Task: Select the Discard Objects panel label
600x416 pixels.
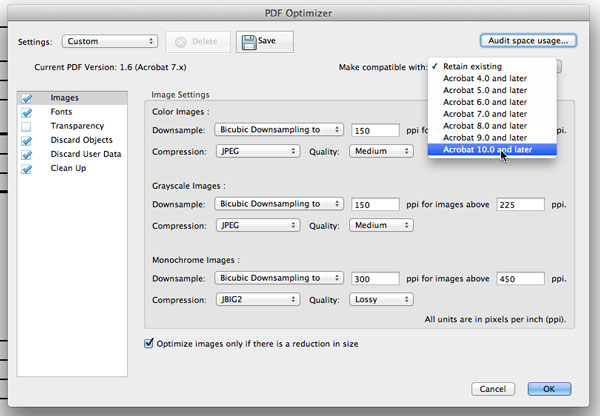Action: [x=82, y=140]
